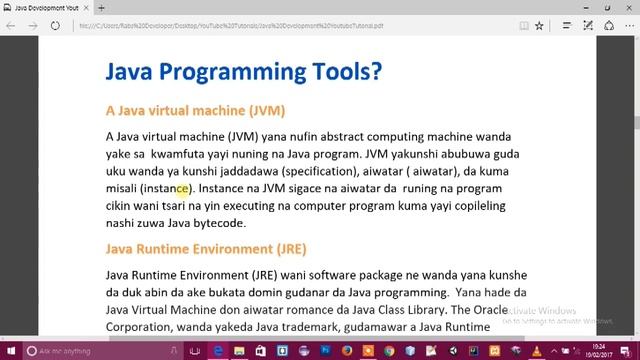The image size is (640, 360).
Task: Click the vertical scrollbar thumb
Action: [x=637, y=123]
